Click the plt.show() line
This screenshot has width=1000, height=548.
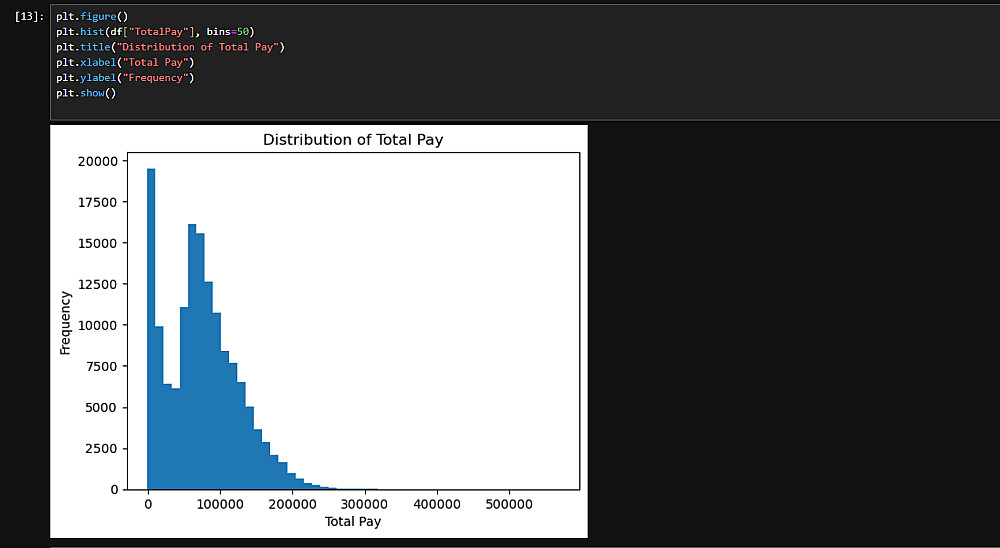86,93
